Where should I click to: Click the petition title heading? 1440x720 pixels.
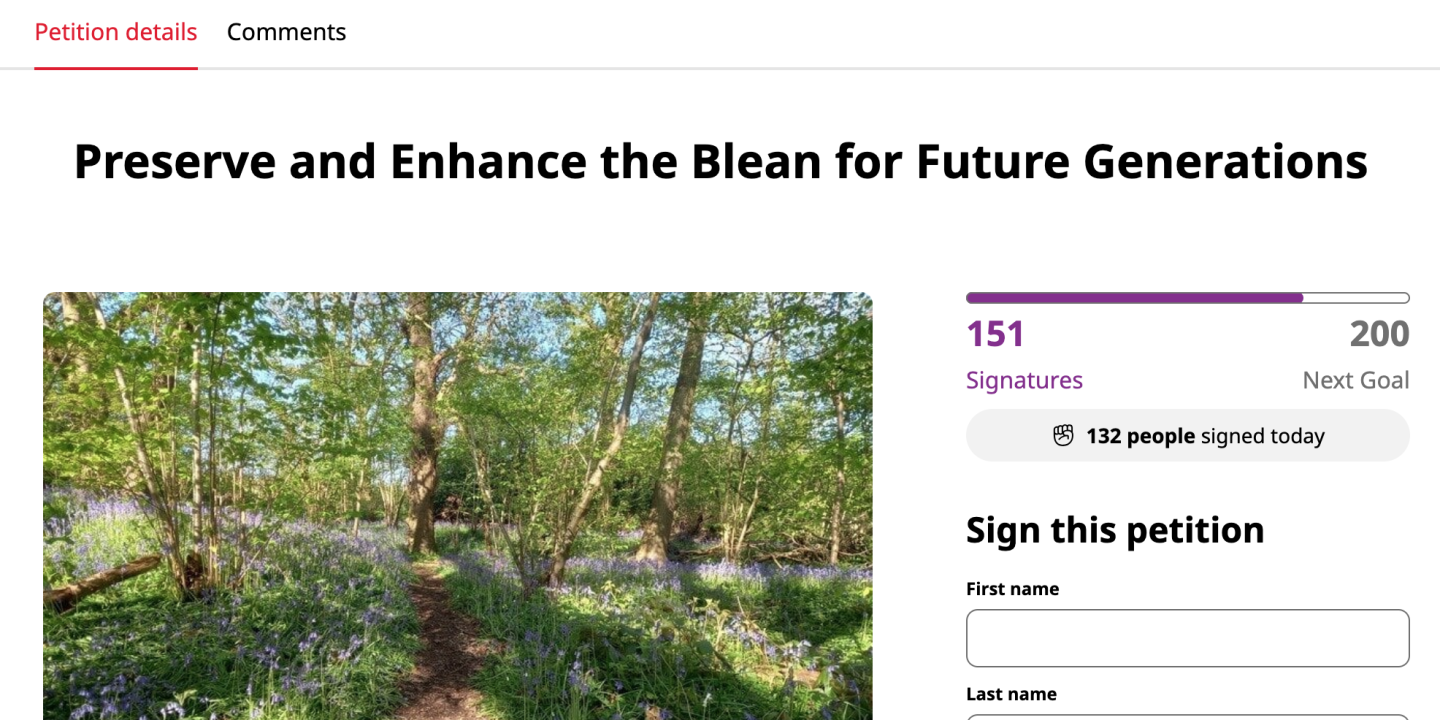pyautogui.click(x=719, y=161)
